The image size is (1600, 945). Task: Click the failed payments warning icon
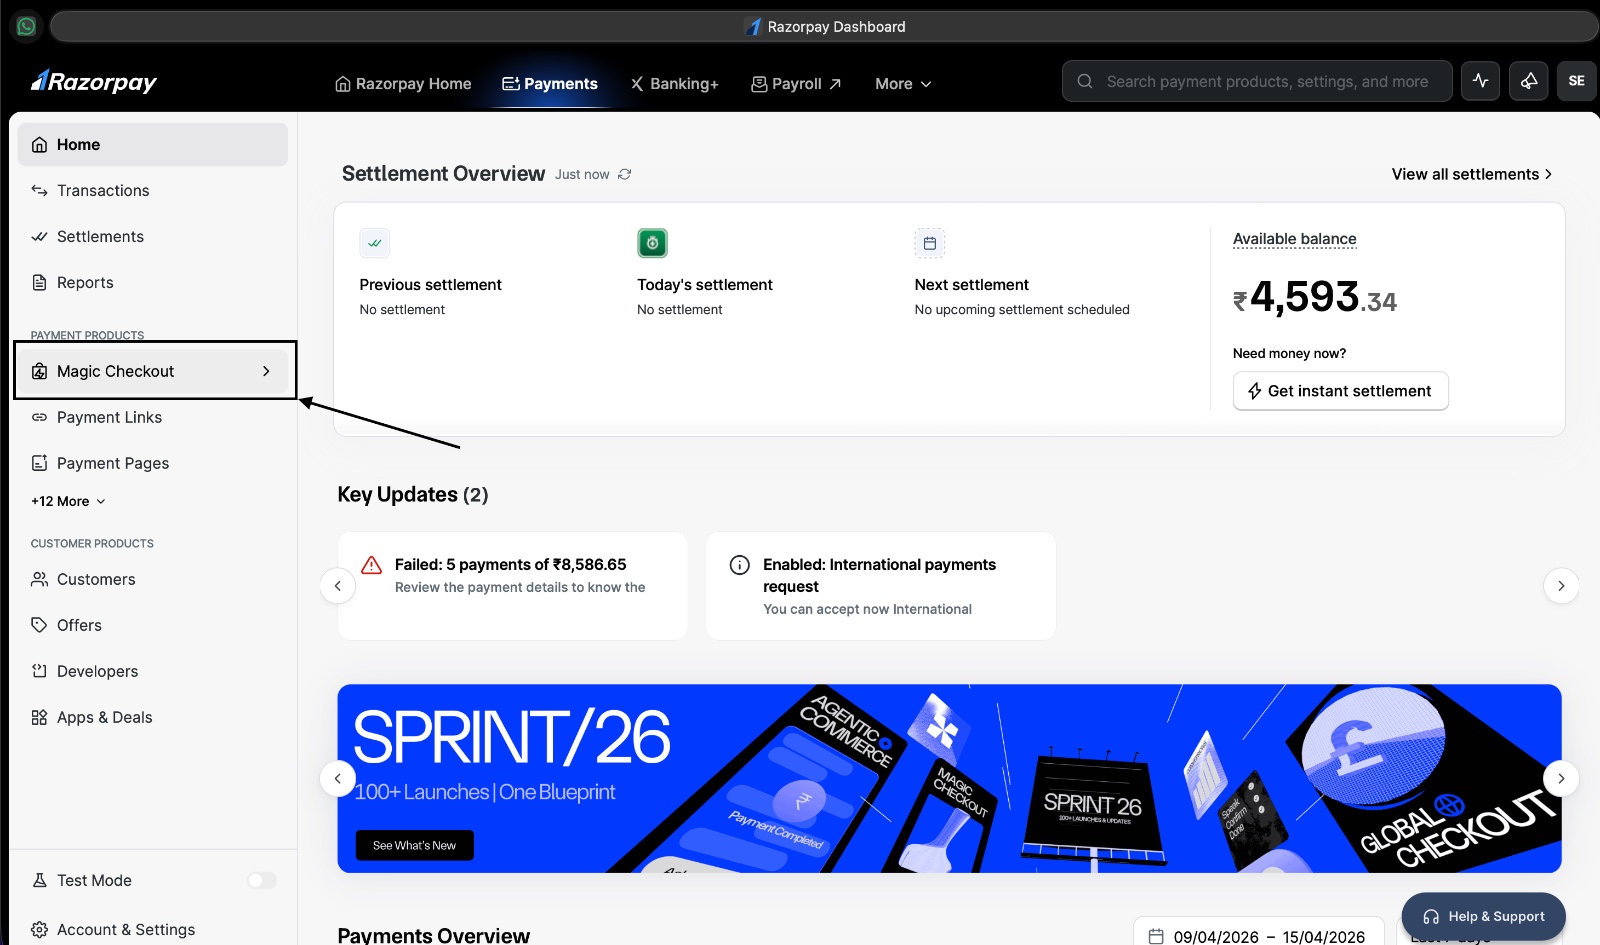(x=371, y=565)
